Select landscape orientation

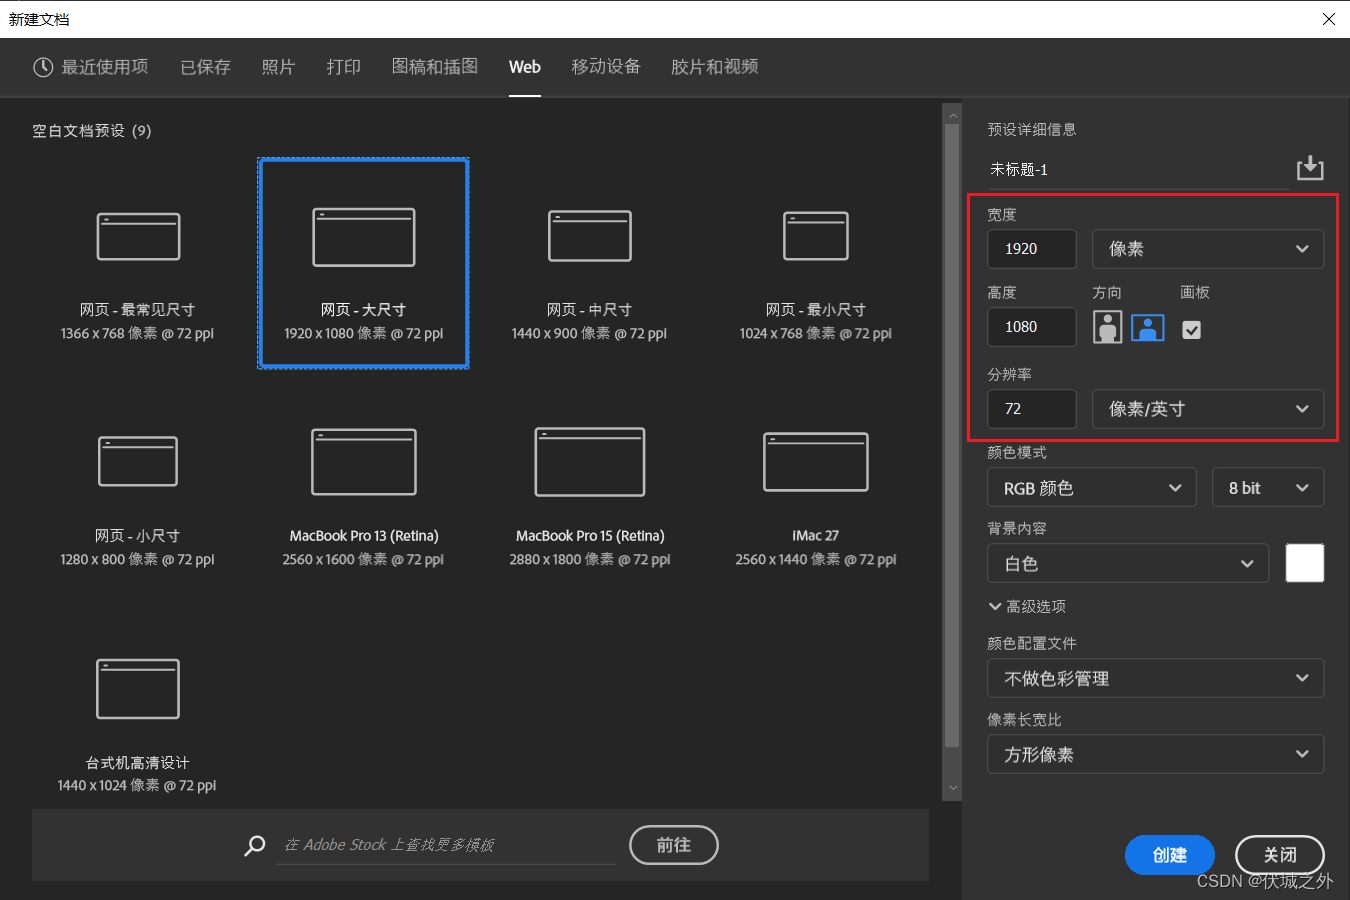point(1147,327)
